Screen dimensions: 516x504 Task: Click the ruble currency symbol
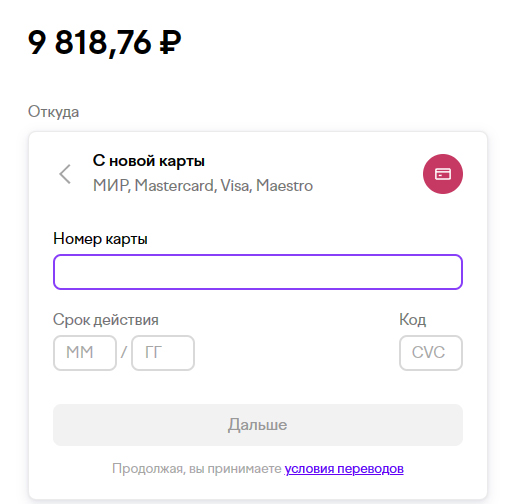tap(170, 42)
